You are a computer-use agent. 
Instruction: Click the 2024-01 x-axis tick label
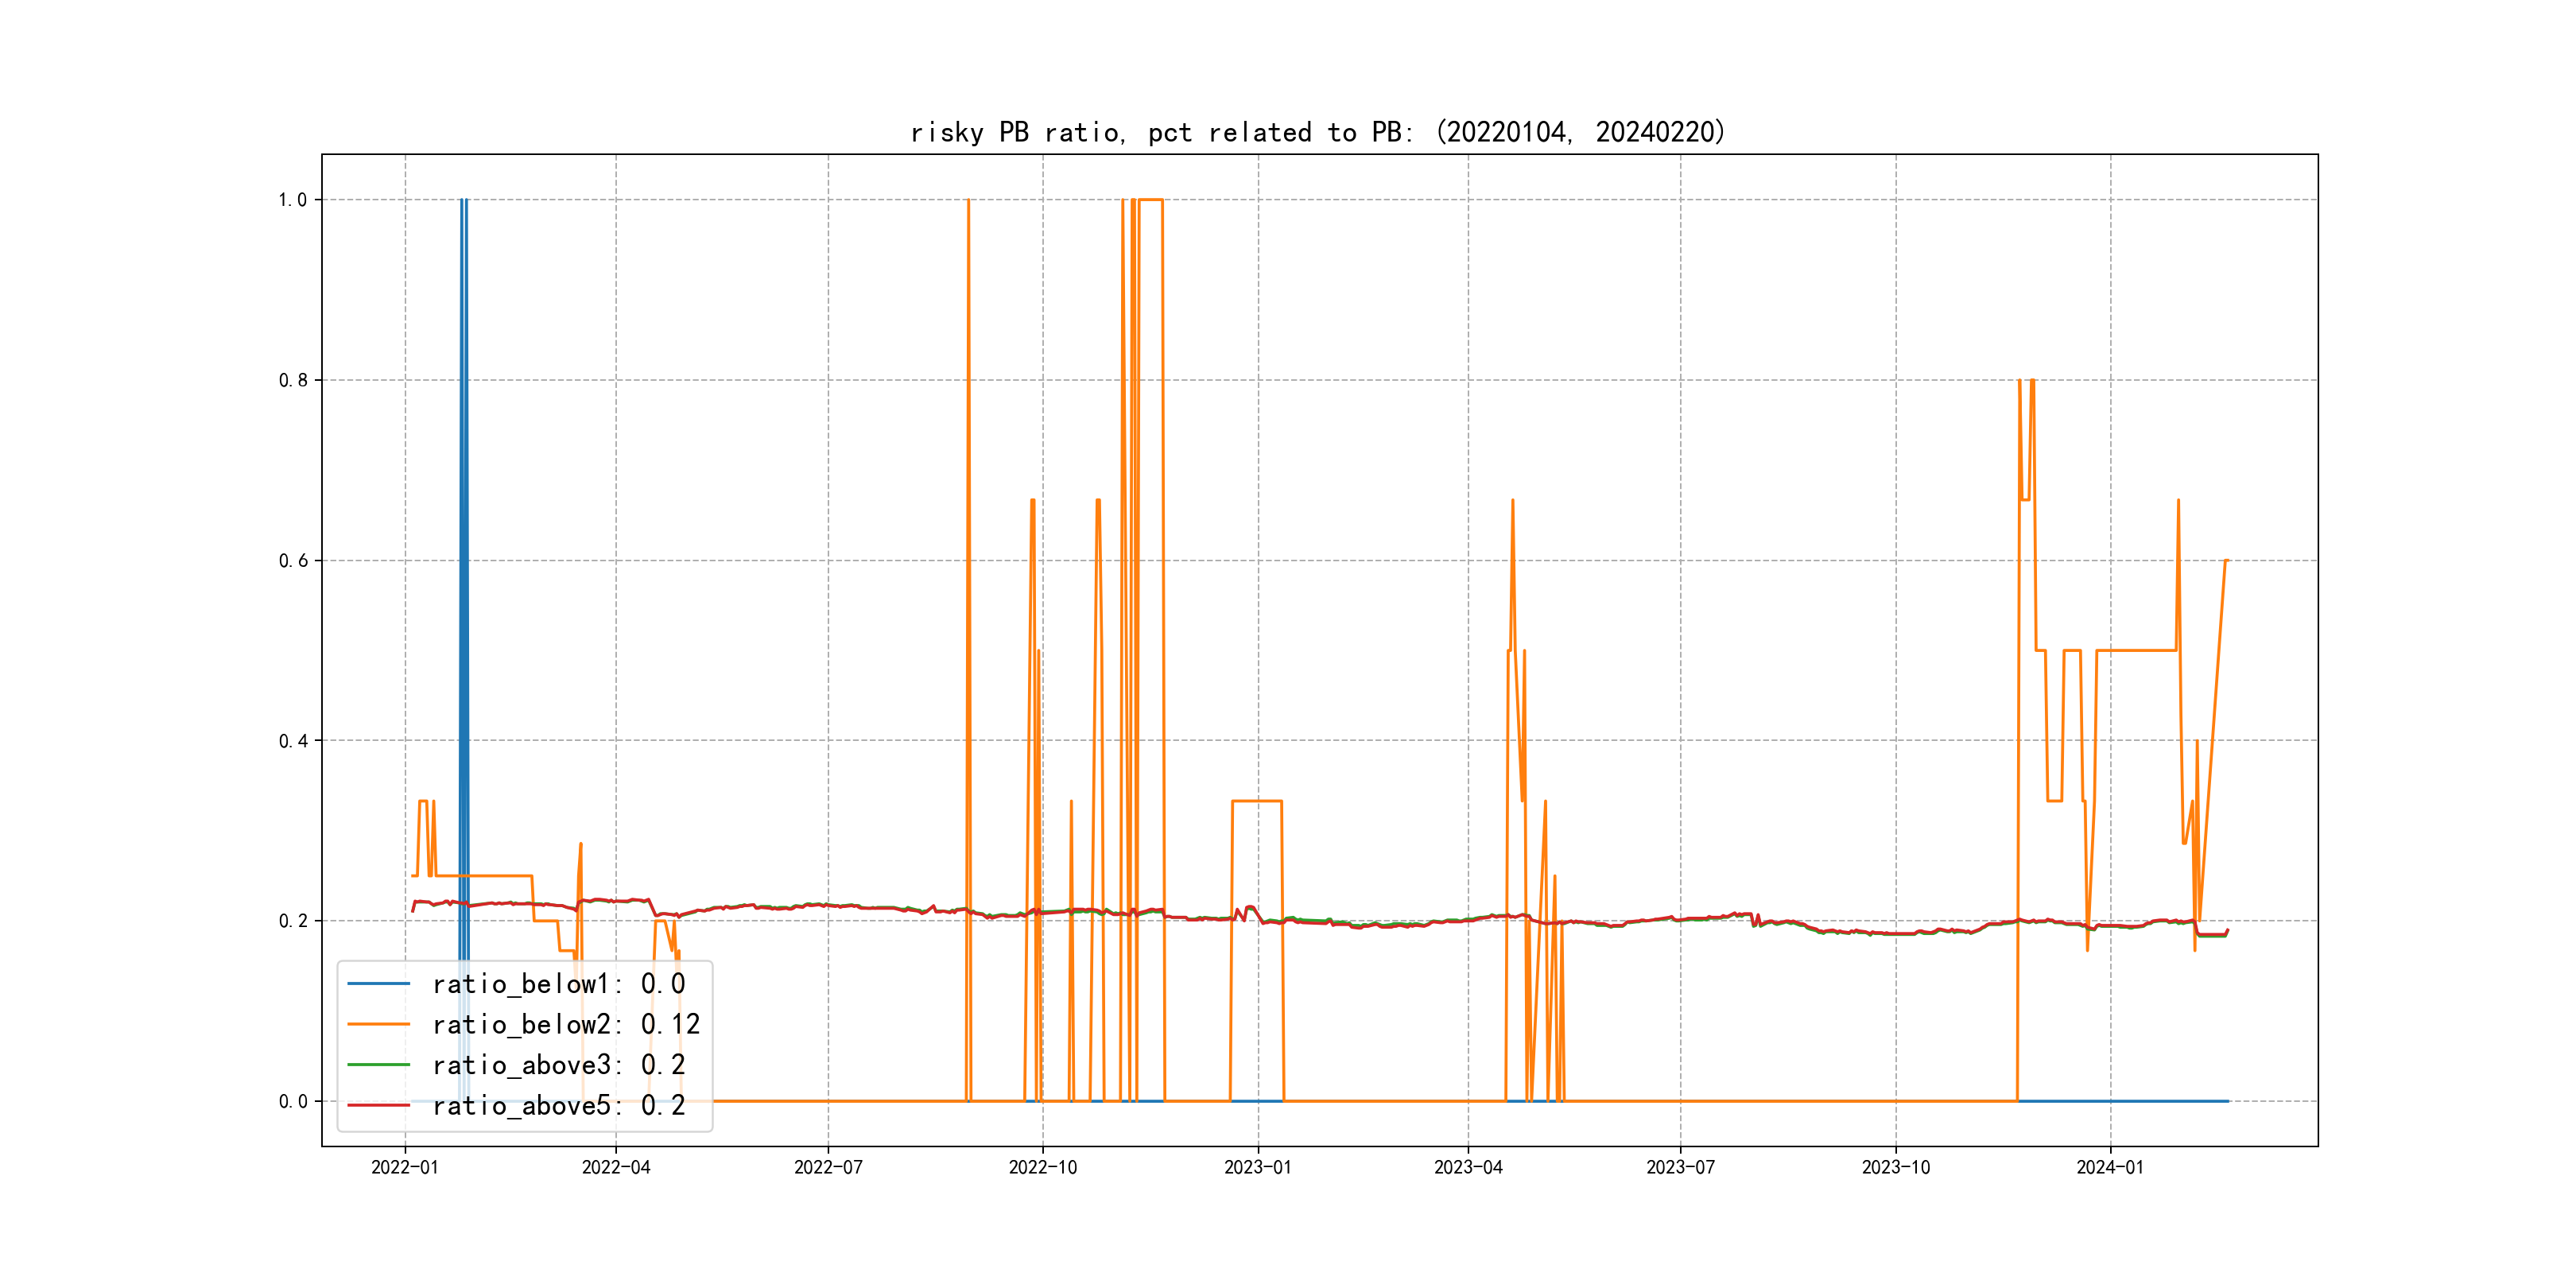coord(2110,1167)
